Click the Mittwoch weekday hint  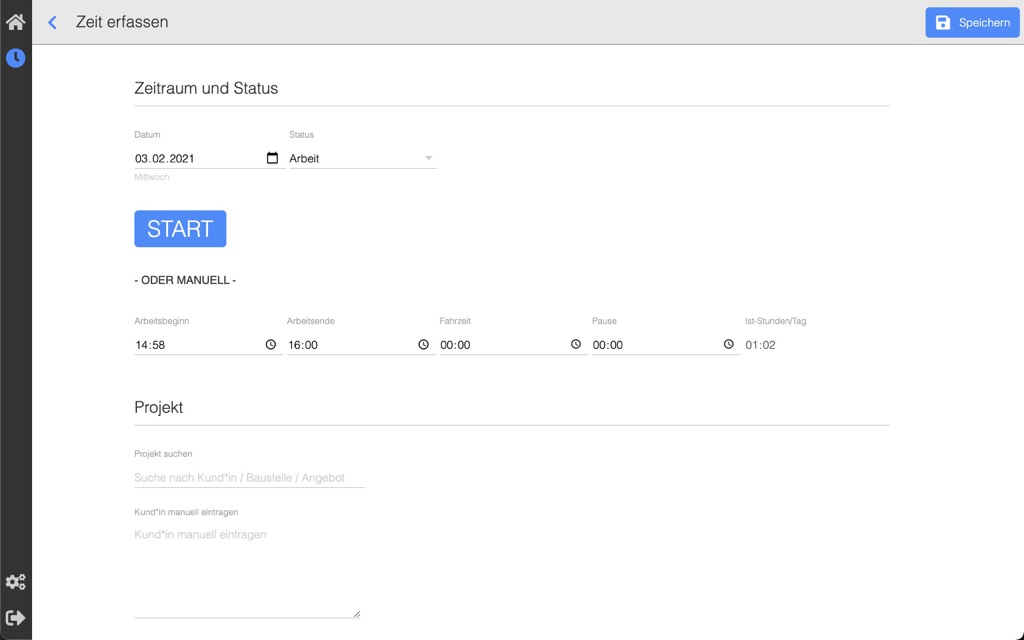click(x=152, y=177)
